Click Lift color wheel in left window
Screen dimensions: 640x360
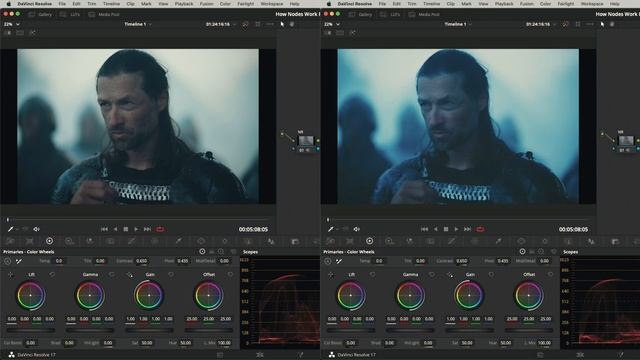pyautogui.click(x=31, y=296)
